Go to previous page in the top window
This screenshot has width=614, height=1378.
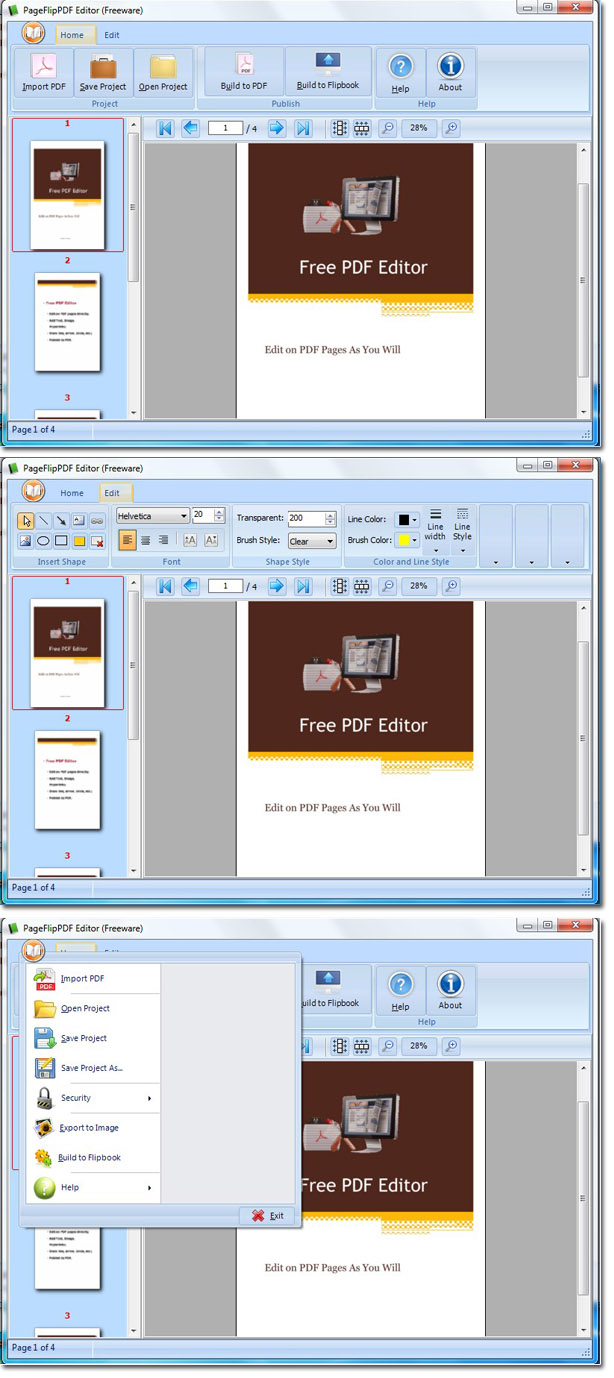190,128
